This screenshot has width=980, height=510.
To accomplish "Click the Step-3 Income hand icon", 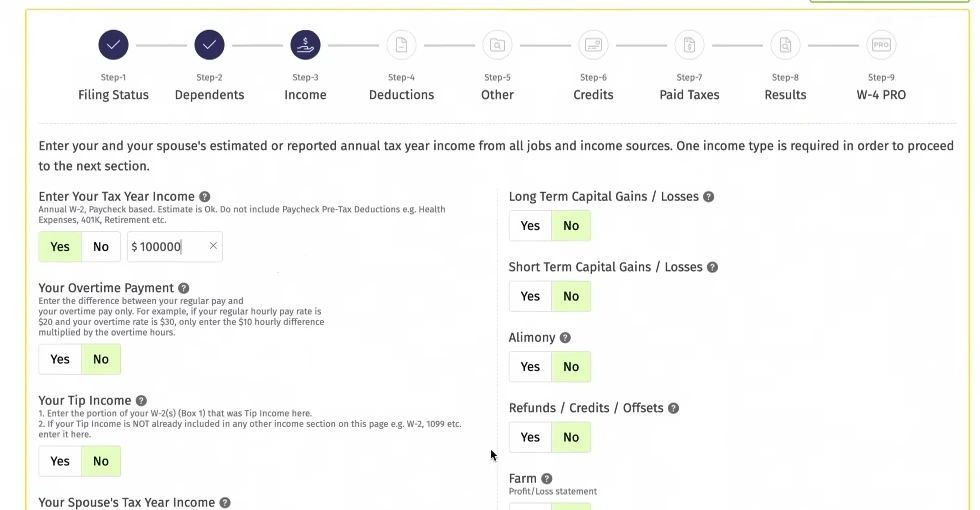I will (x=305, y=45).
